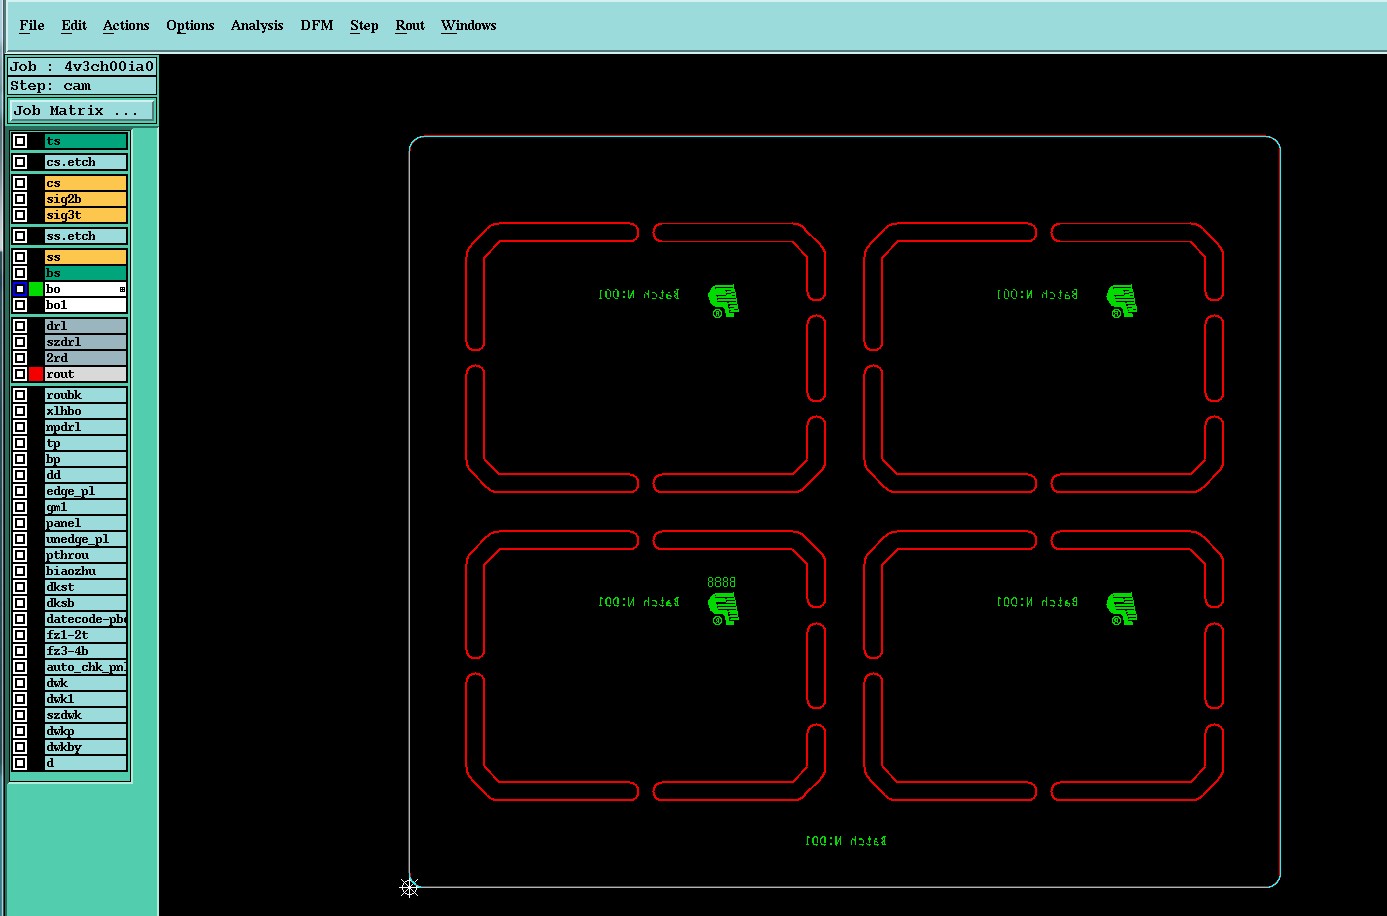Toggle the cs.etch layer checkbox
The image size is (1387, 916).
tap(20, 162)
